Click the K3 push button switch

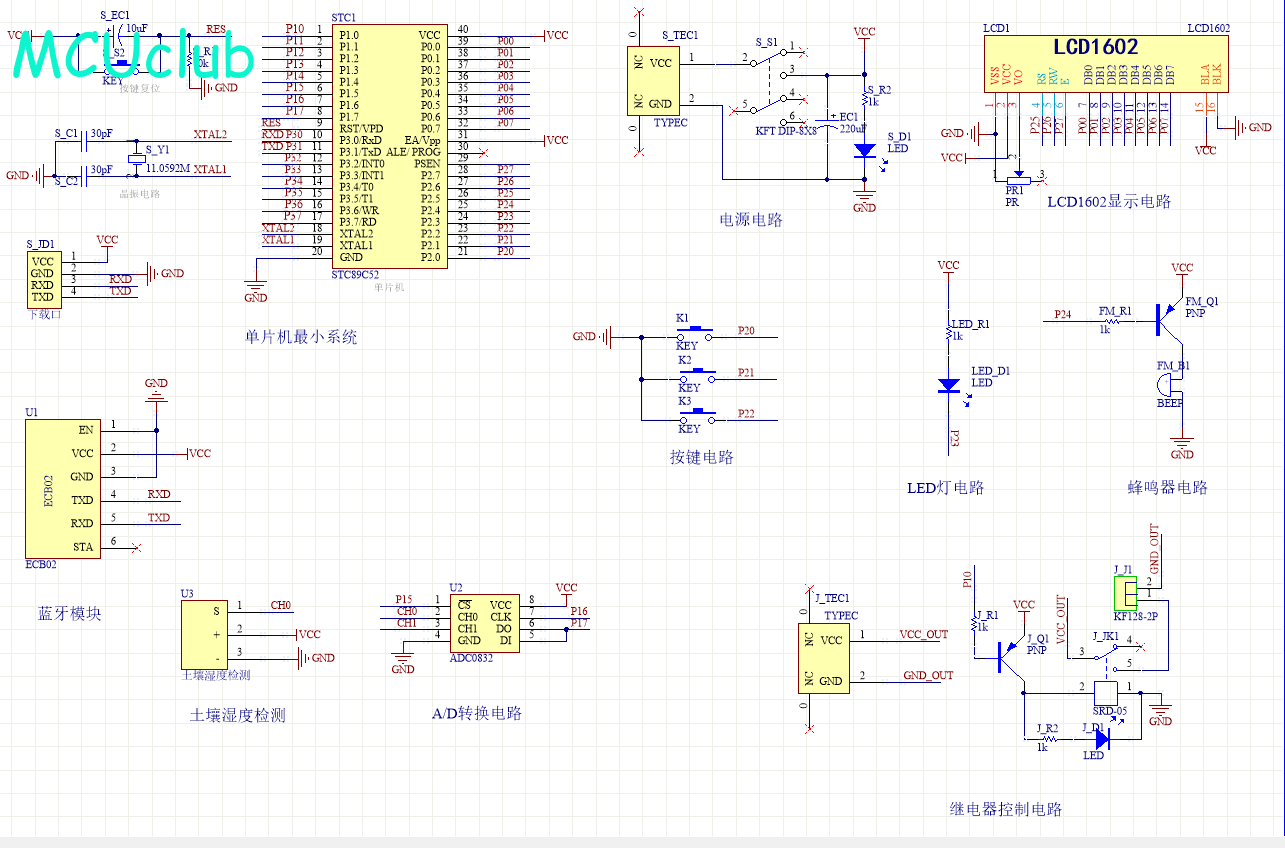pyautogui.click(x=696, y=415)
